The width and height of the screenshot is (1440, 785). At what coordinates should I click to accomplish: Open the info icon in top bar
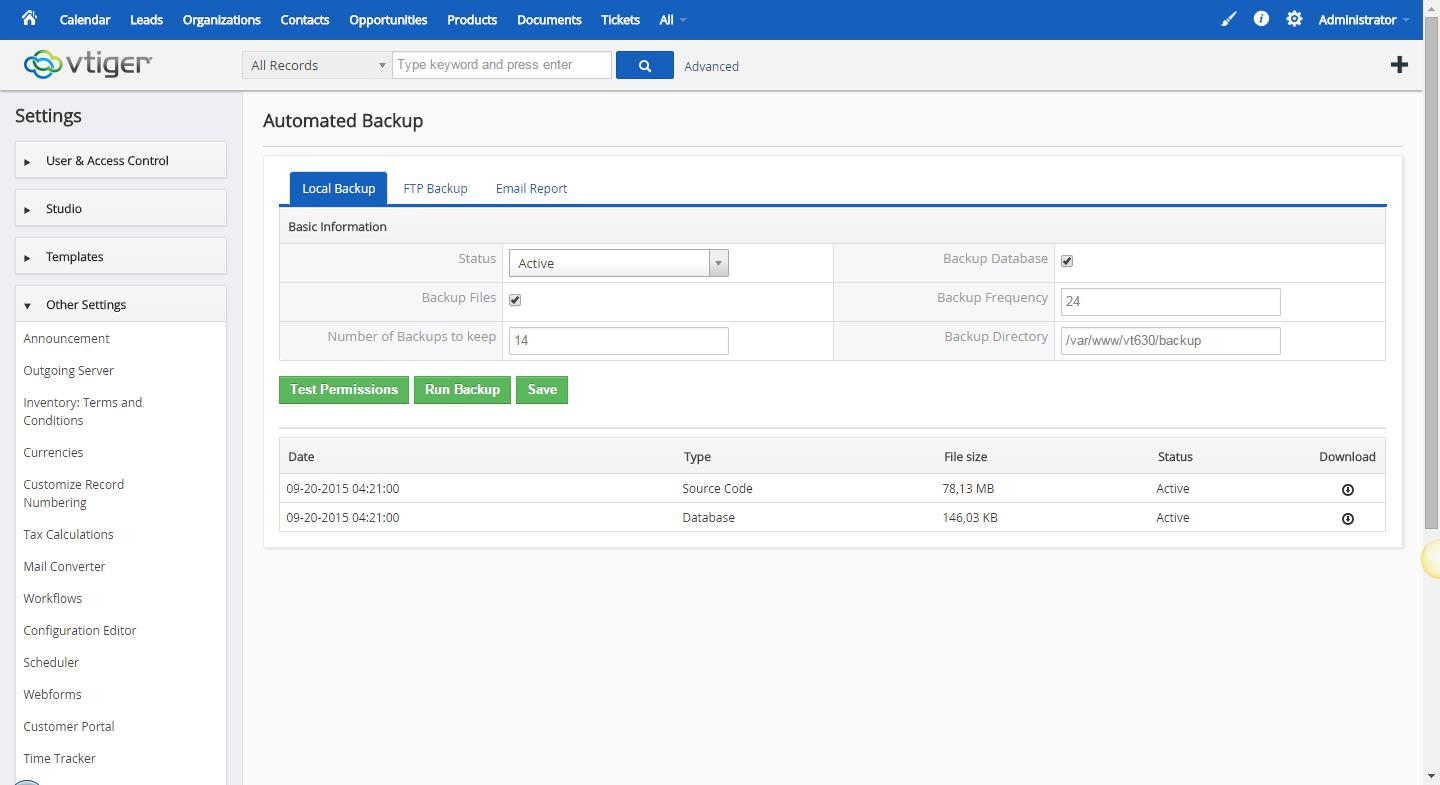click(1261, 19)
